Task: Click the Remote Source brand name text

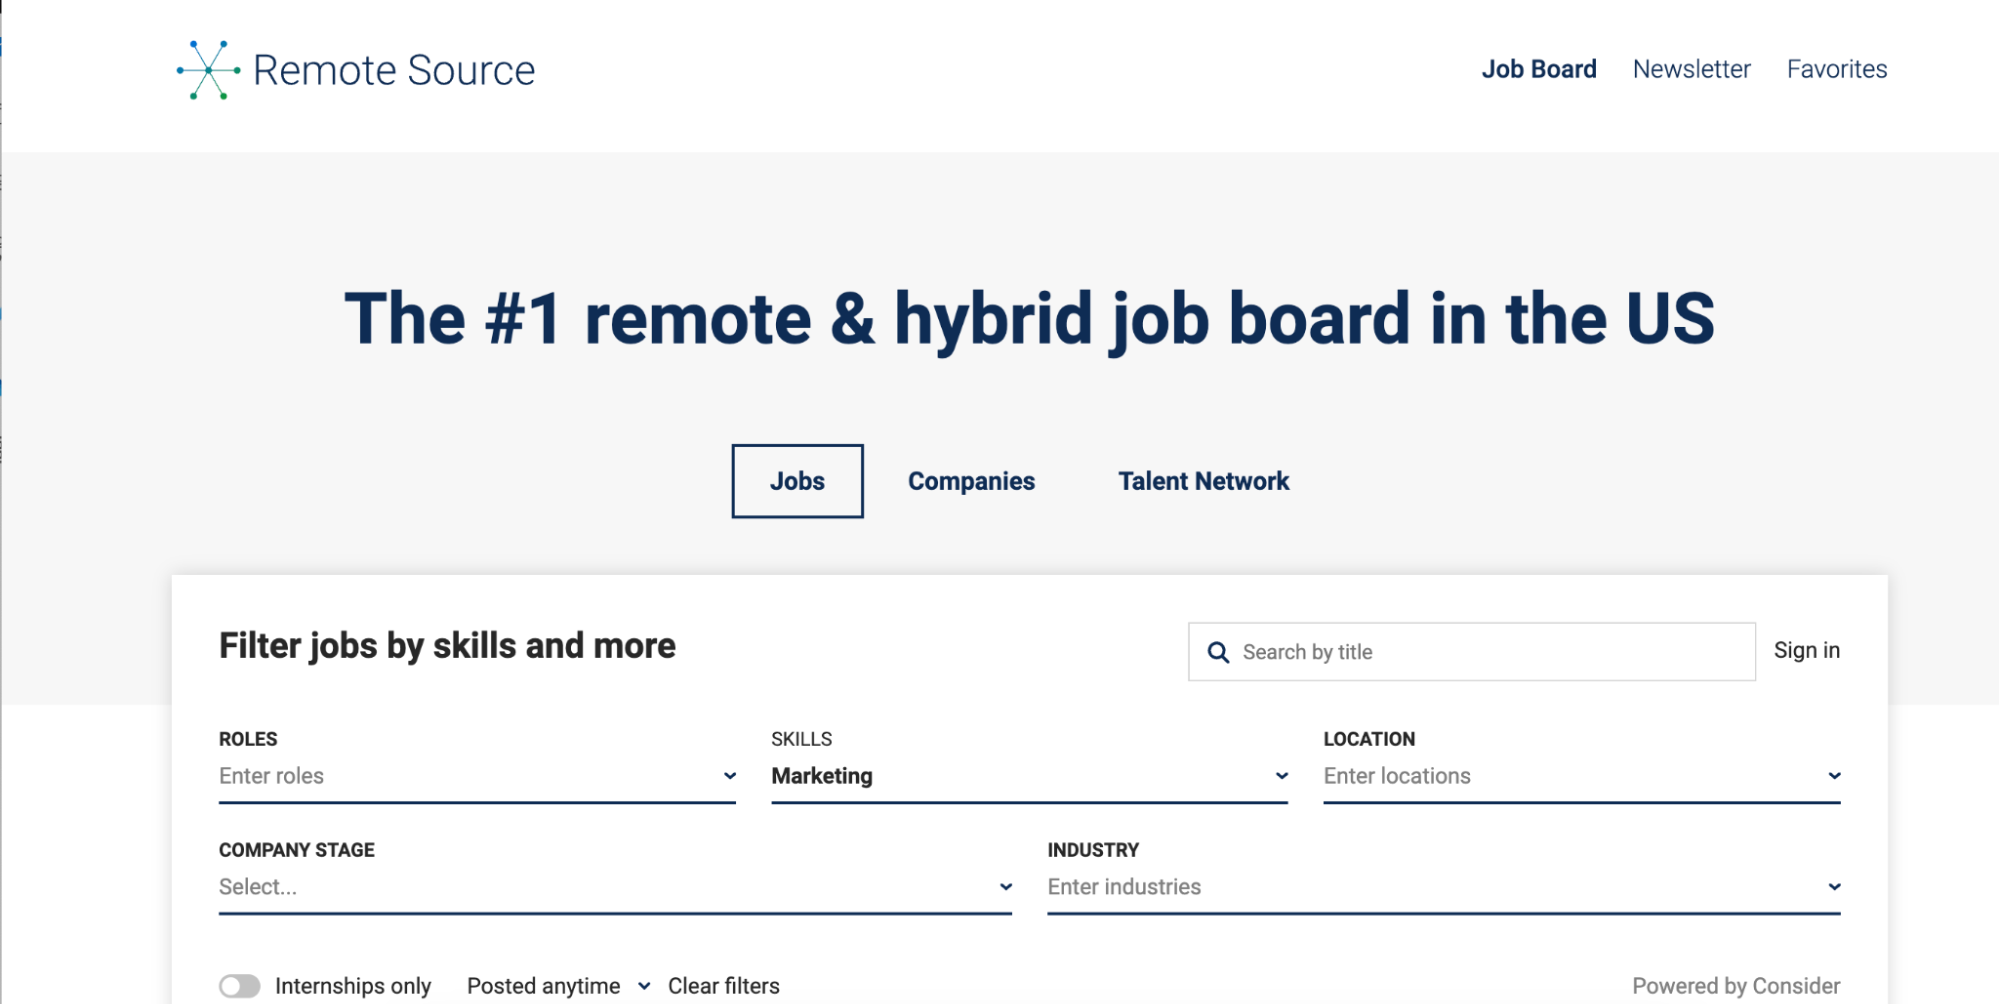Action: point(394,70)
